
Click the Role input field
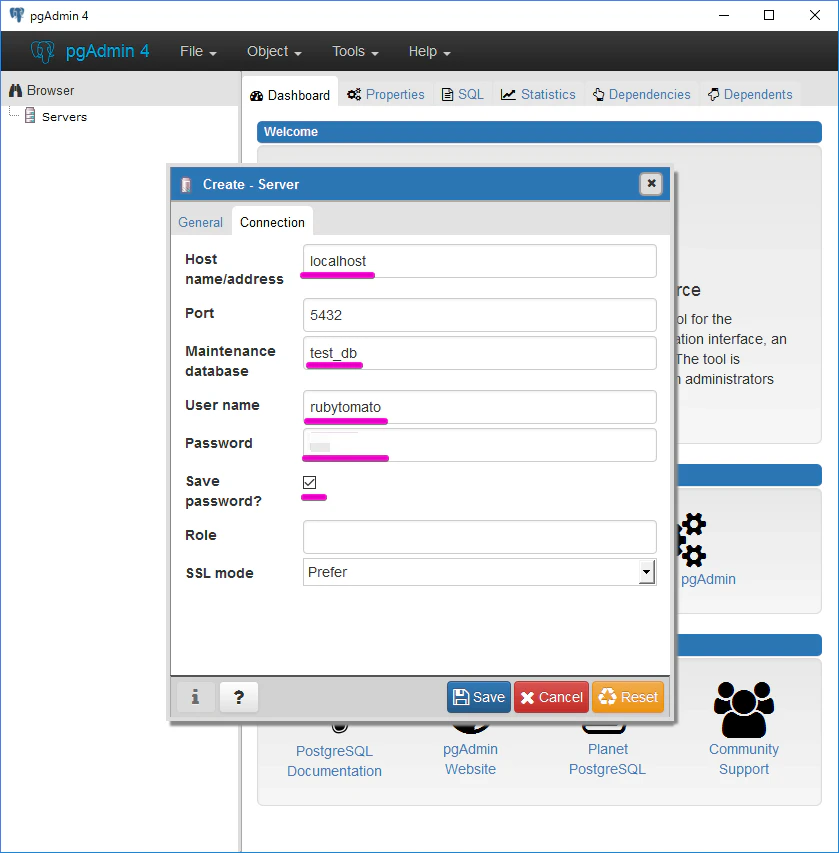click(x=479, y=537)
